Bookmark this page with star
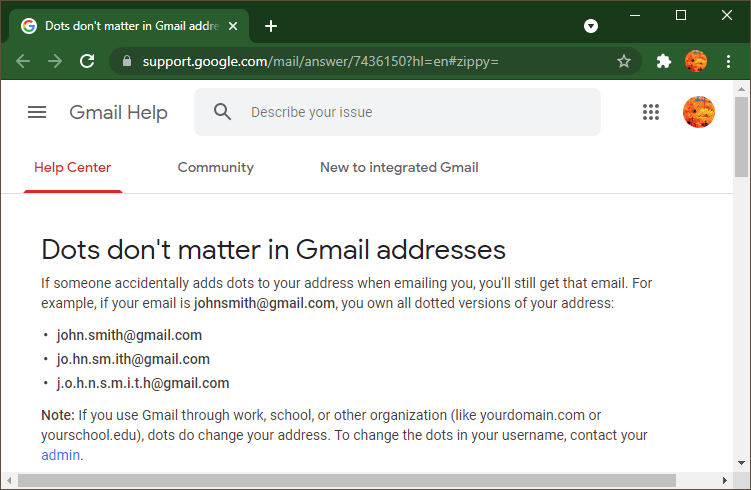 pos(624,61)
